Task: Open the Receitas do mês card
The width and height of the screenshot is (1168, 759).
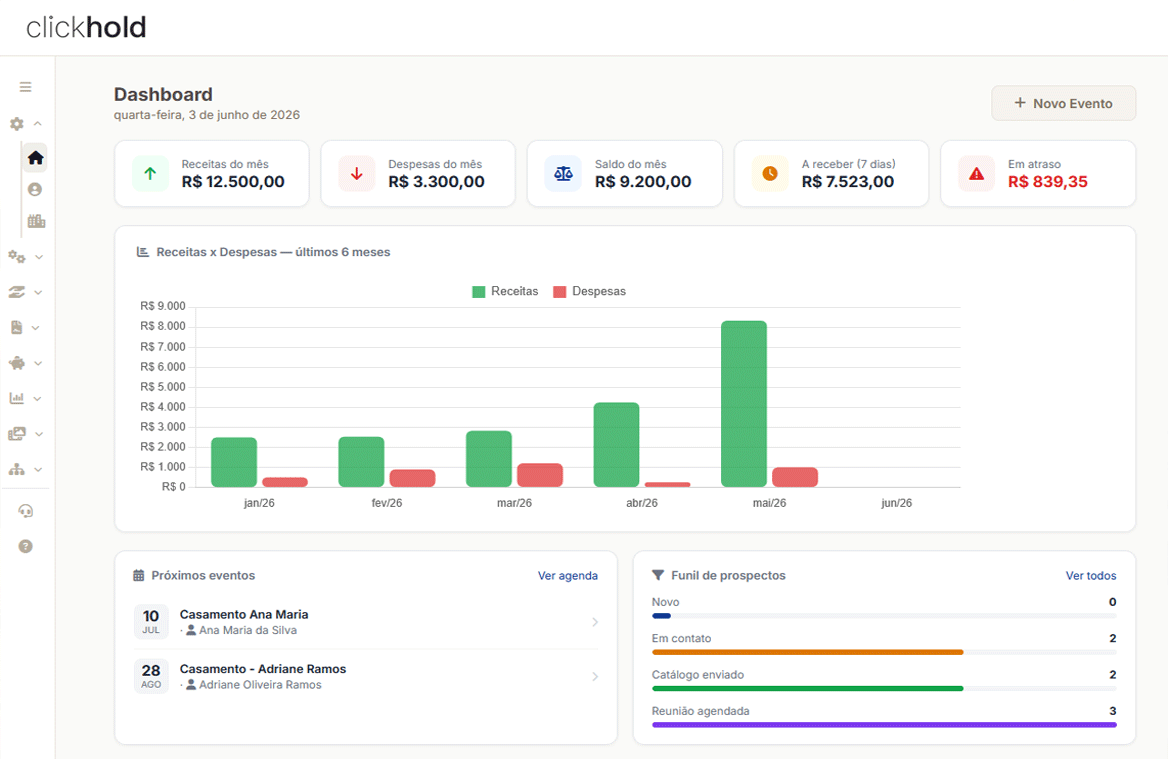Action: tap(212, 174)
